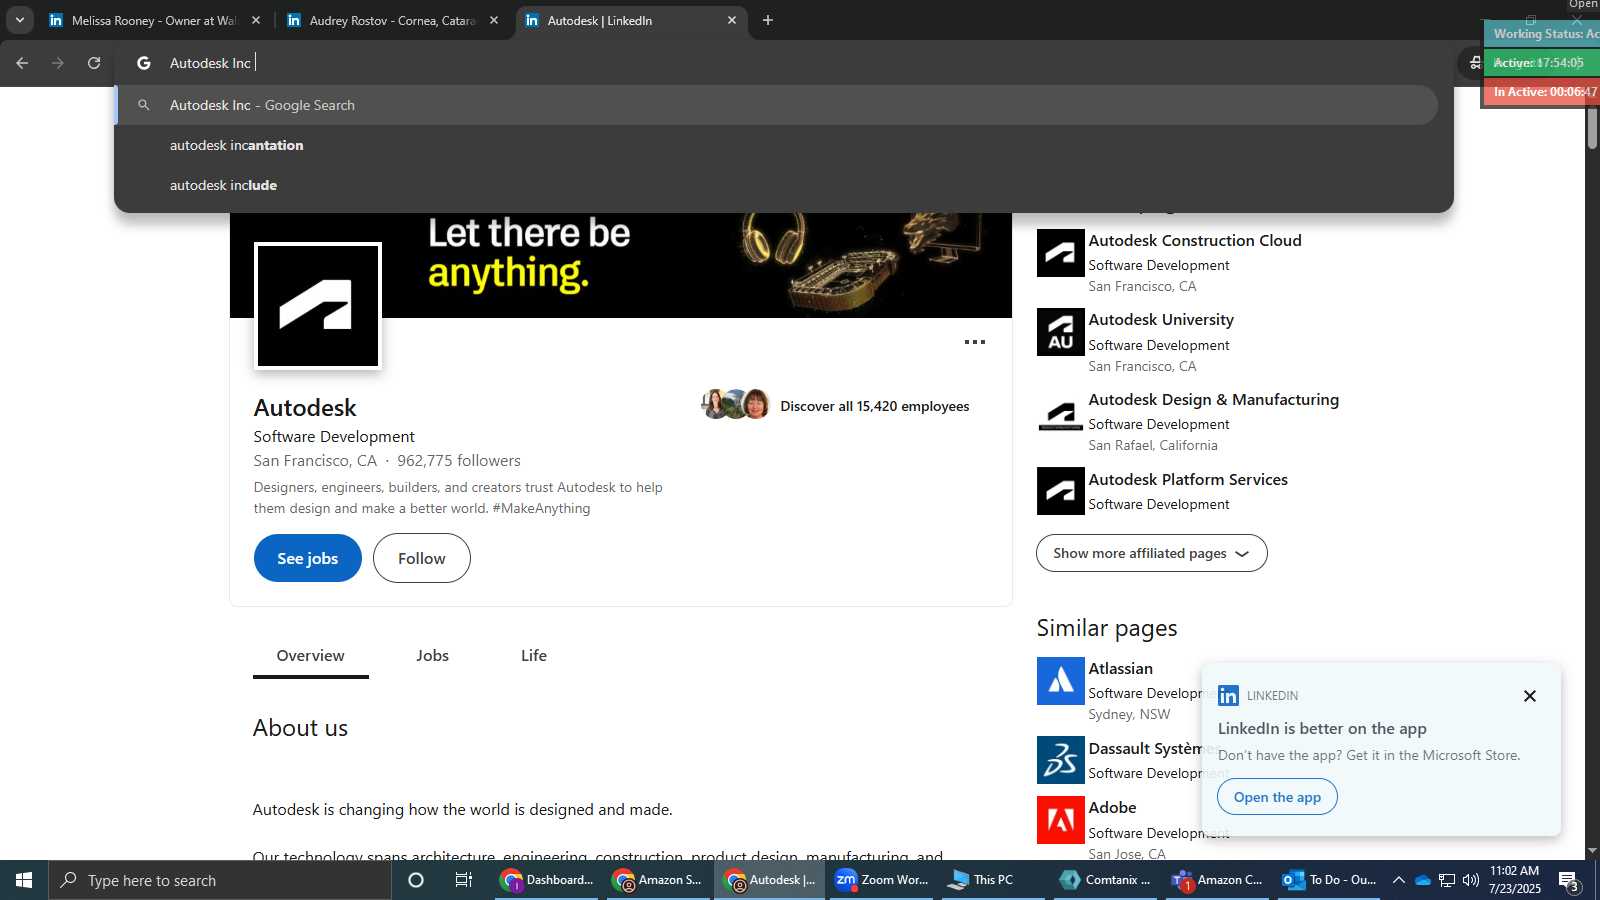Image resolution: width=1600 pixels, height=900 pixels.
Task: Click the taskbar clock showing 11:02 AM
Action: [x=1515, y=880]
